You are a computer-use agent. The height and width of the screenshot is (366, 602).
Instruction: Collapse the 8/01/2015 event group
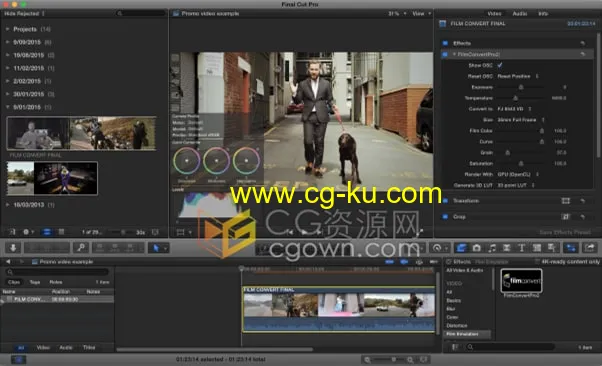(x=7, y=107)
